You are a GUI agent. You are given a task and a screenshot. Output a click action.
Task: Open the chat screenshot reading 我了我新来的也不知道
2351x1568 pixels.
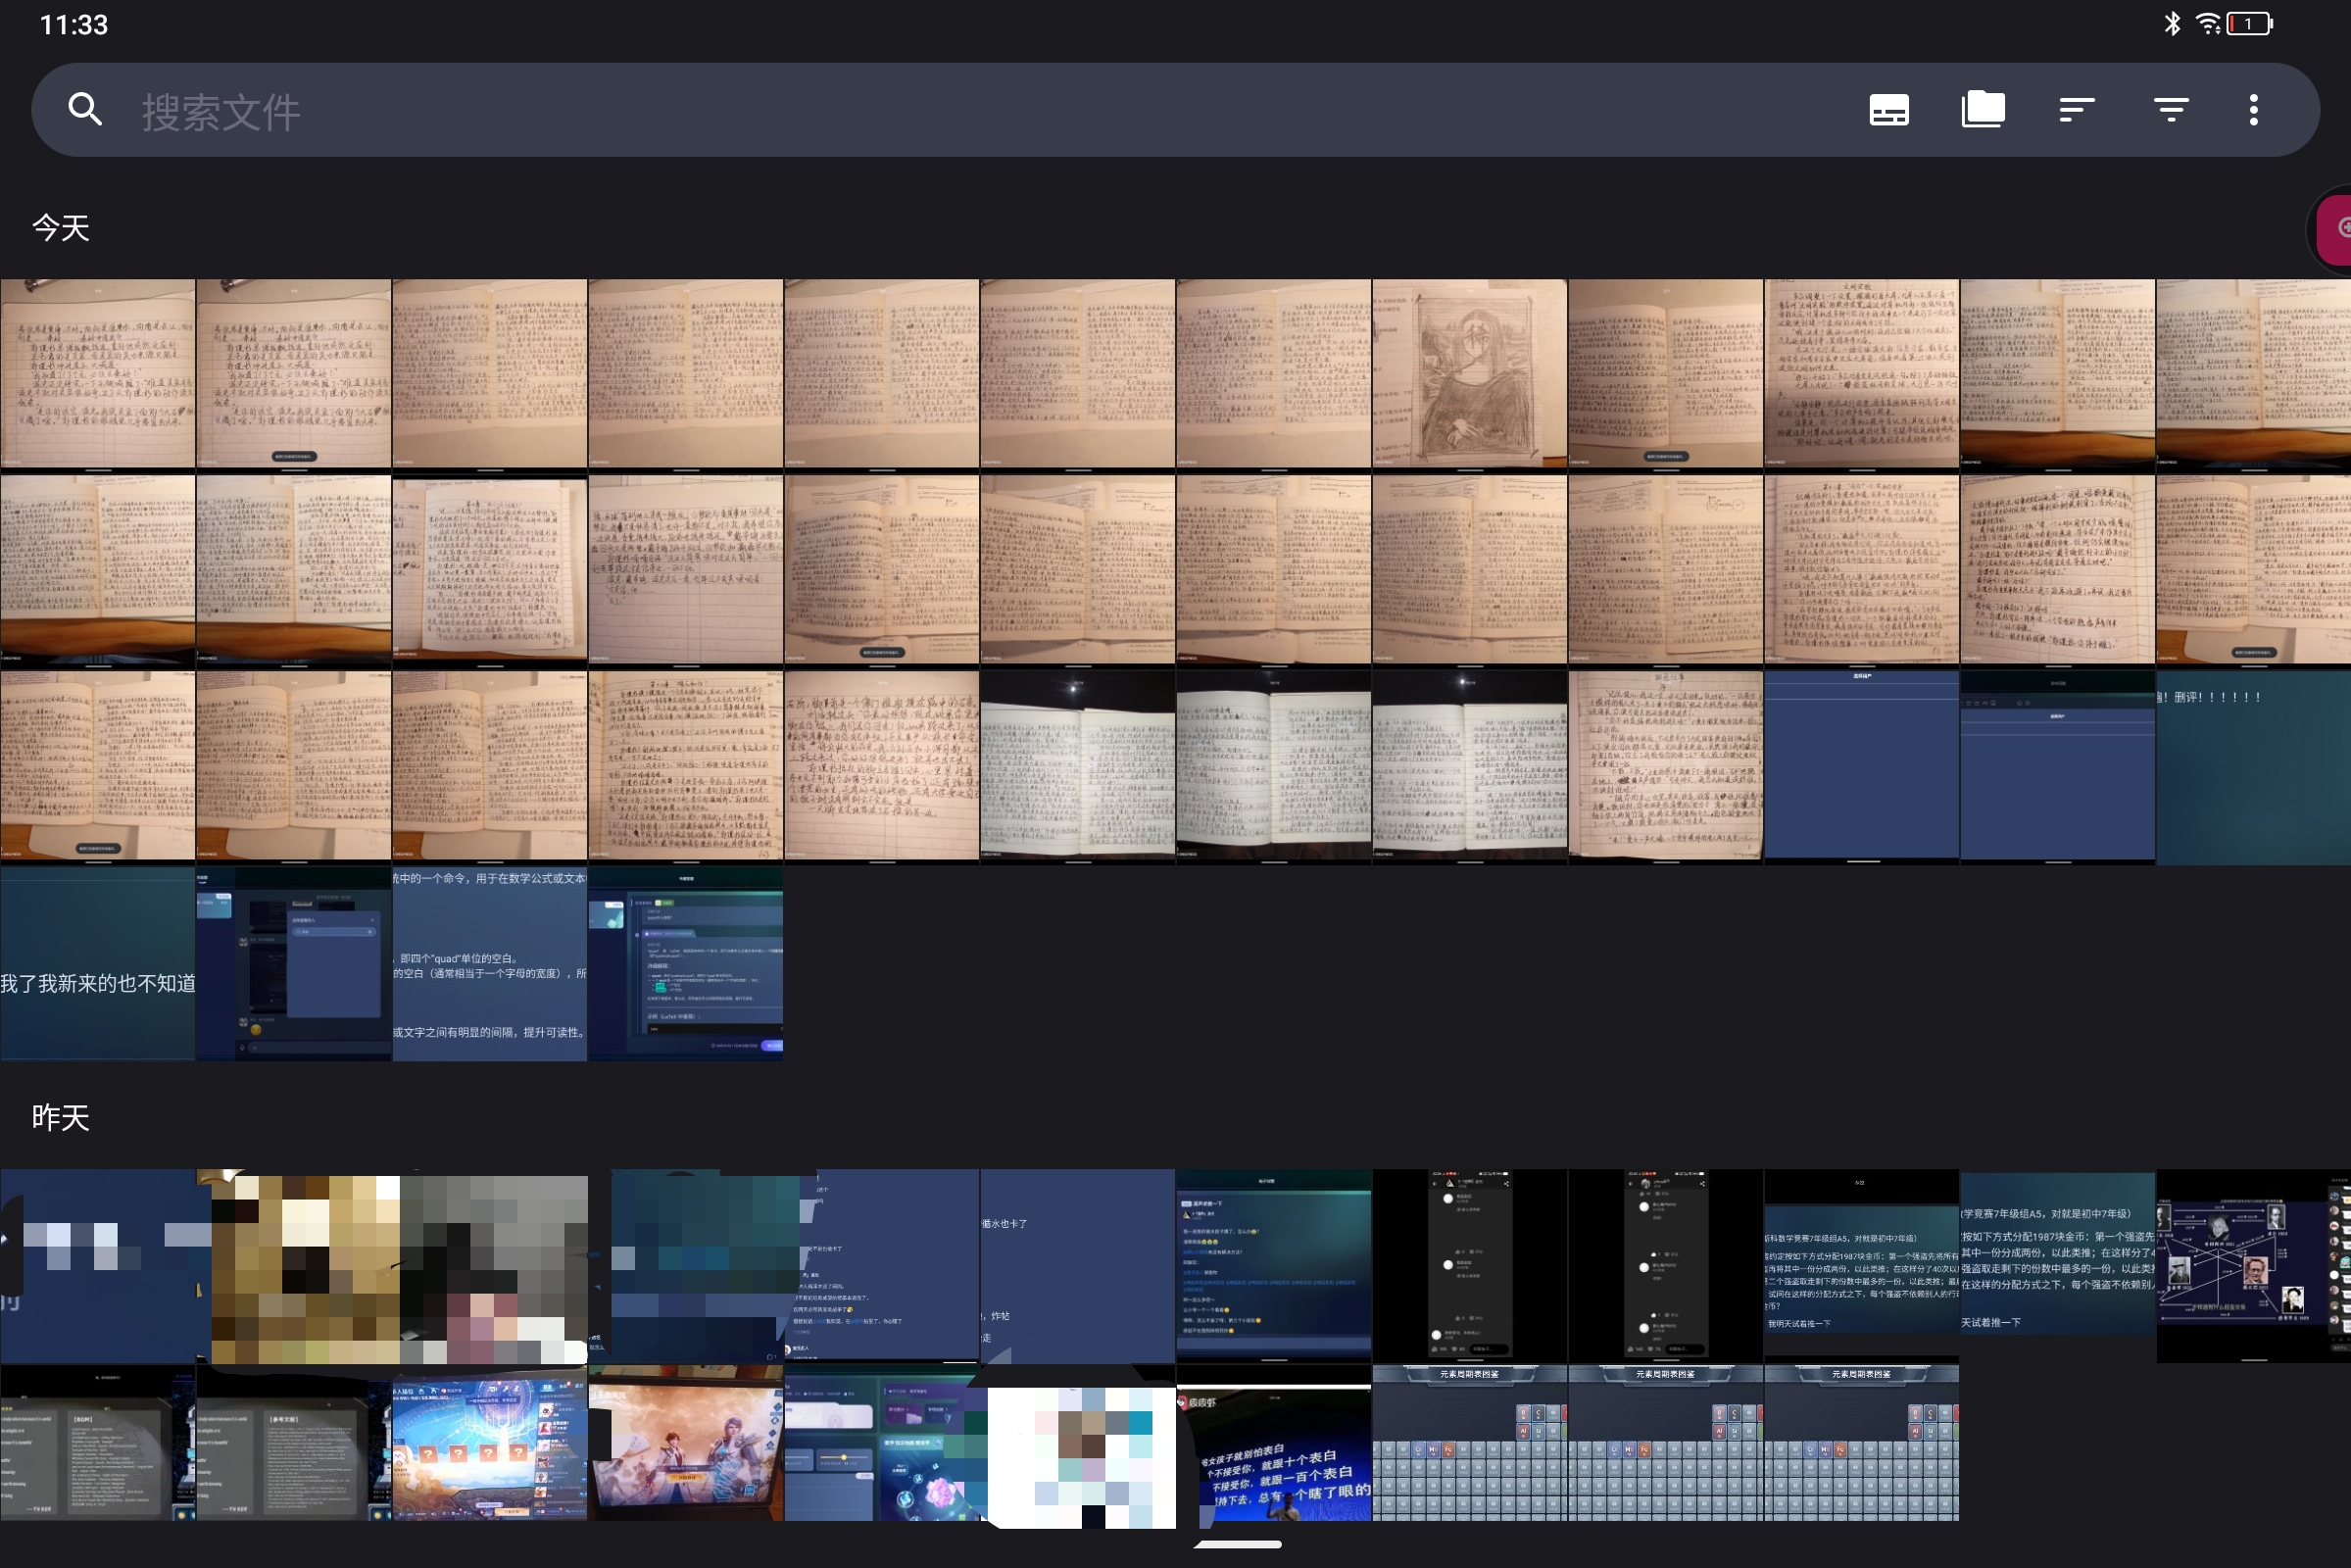coord(97,963)
